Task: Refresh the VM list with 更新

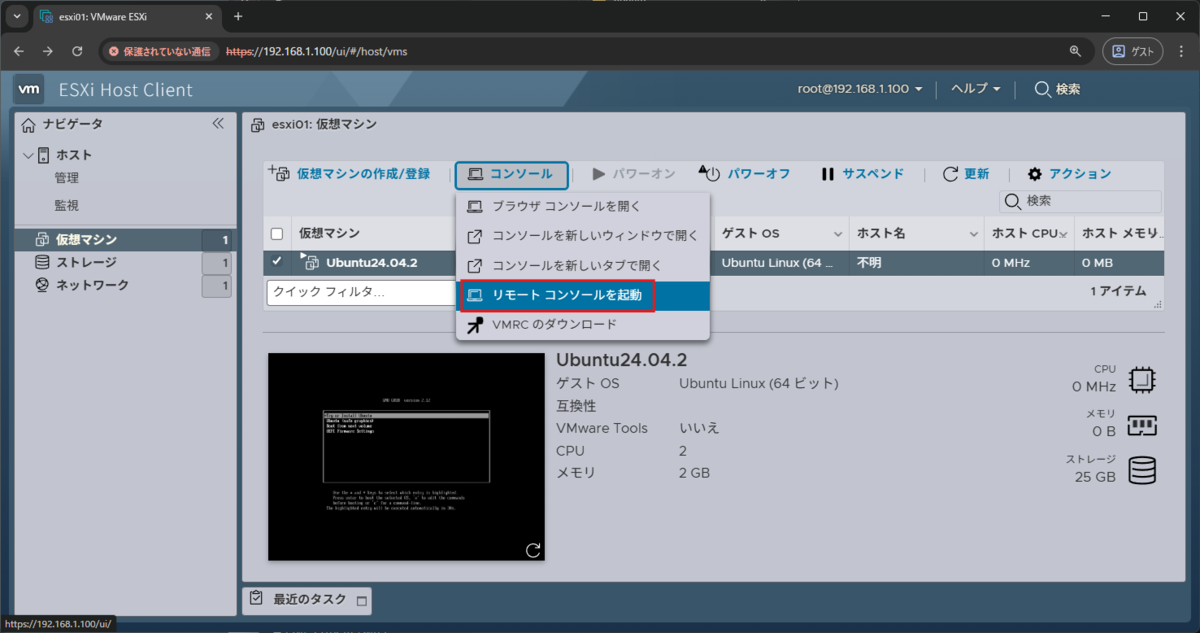Action: coord(966,174)
